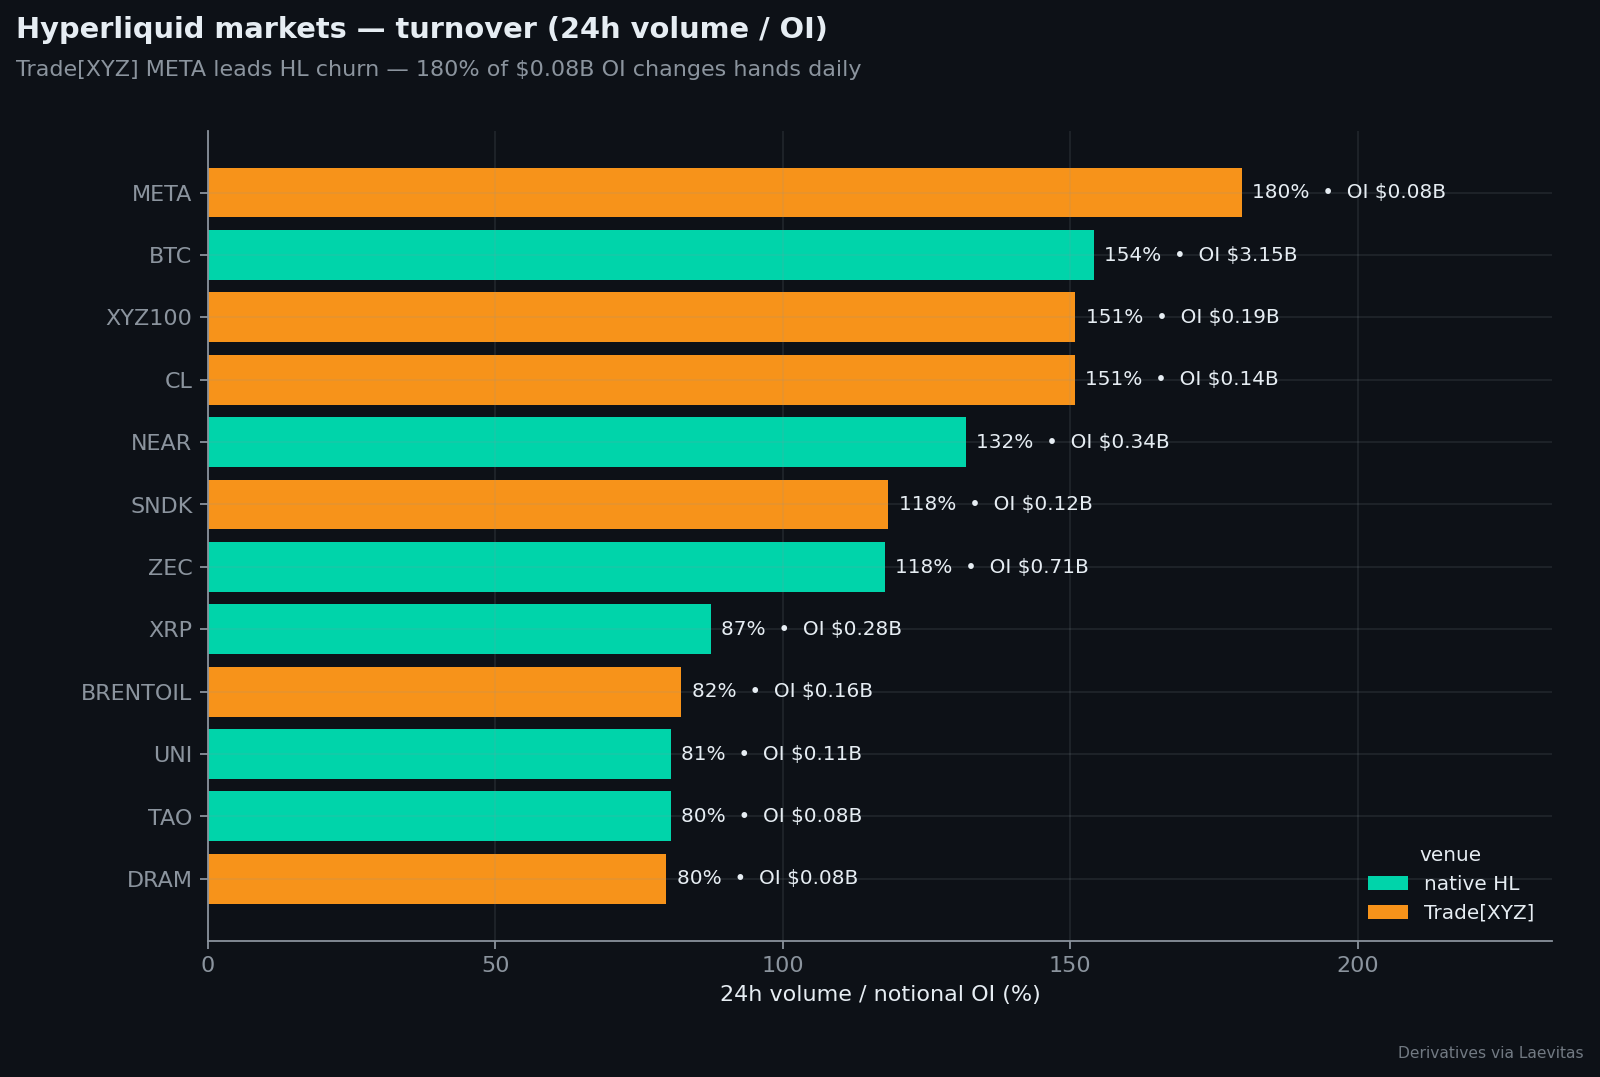Screen dimensions: 1600x1077
Task: Click the '118% • OI $0.71B' annotation
Action: click(991, 567)
